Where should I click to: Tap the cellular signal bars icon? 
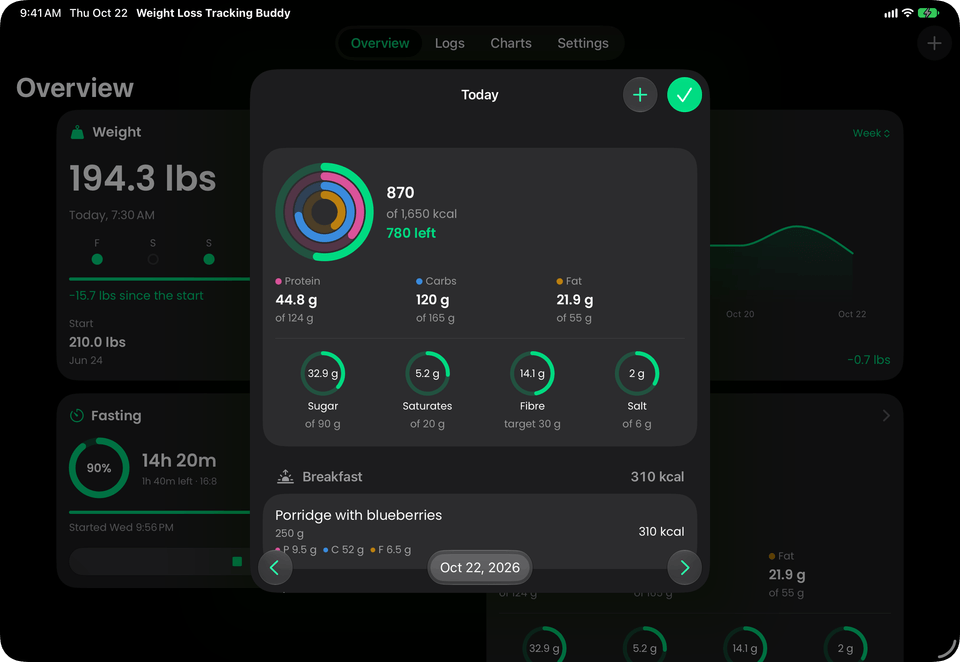[x=891, y=13]
